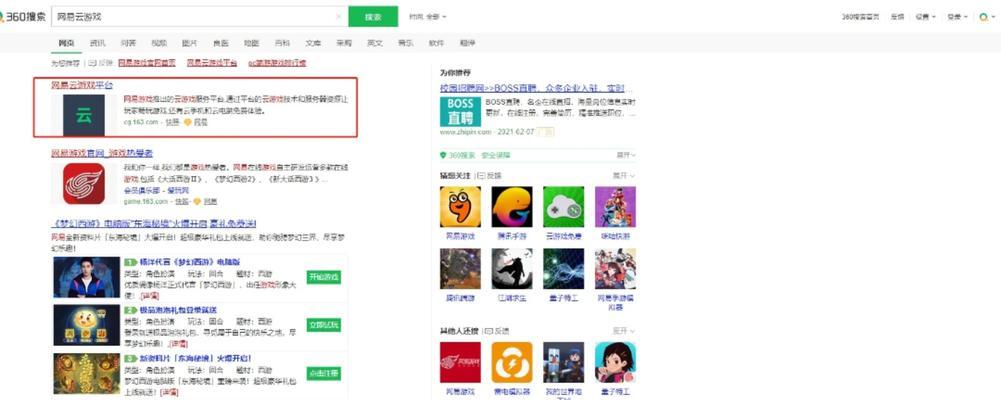Screen dimensions: 1001x400
Task: Click the dark 云 logo thumbnail
Action: pyautogui.click(x=84, y=115)
